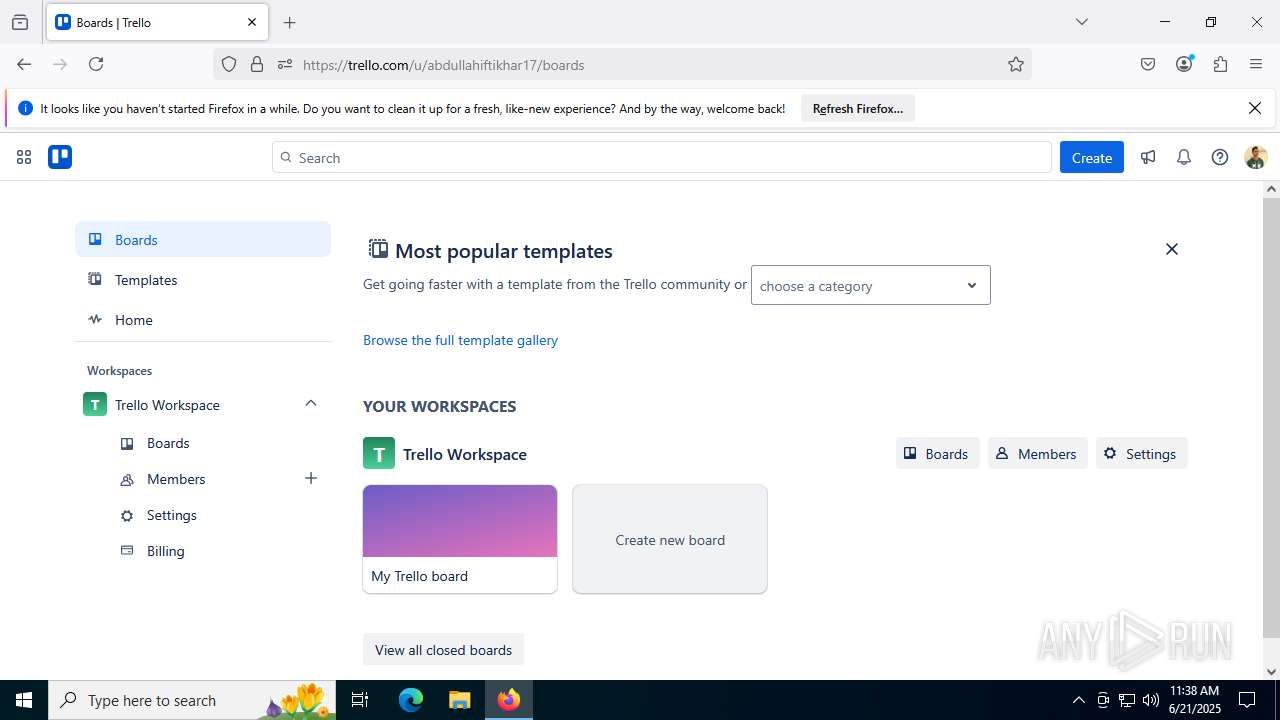Dismiss the Firefox notification bar
The width and height of the screenshot is (1280, 720).
[x=1255, y=108]
